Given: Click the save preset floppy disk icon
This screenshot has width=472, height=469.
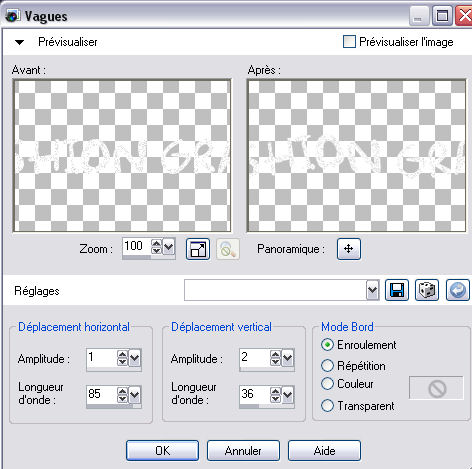Looking at the screenshot, I should [397, 290].
